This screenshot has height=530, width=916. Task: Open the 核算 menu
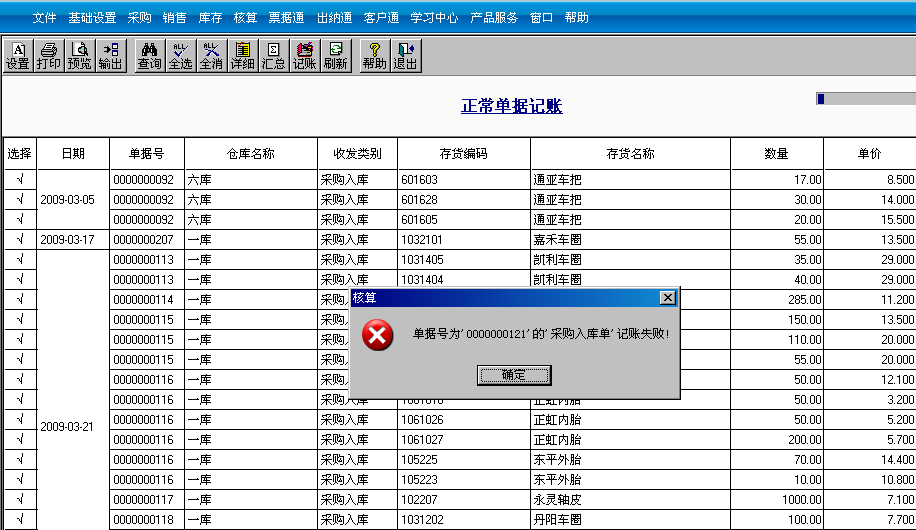[245, 18]
